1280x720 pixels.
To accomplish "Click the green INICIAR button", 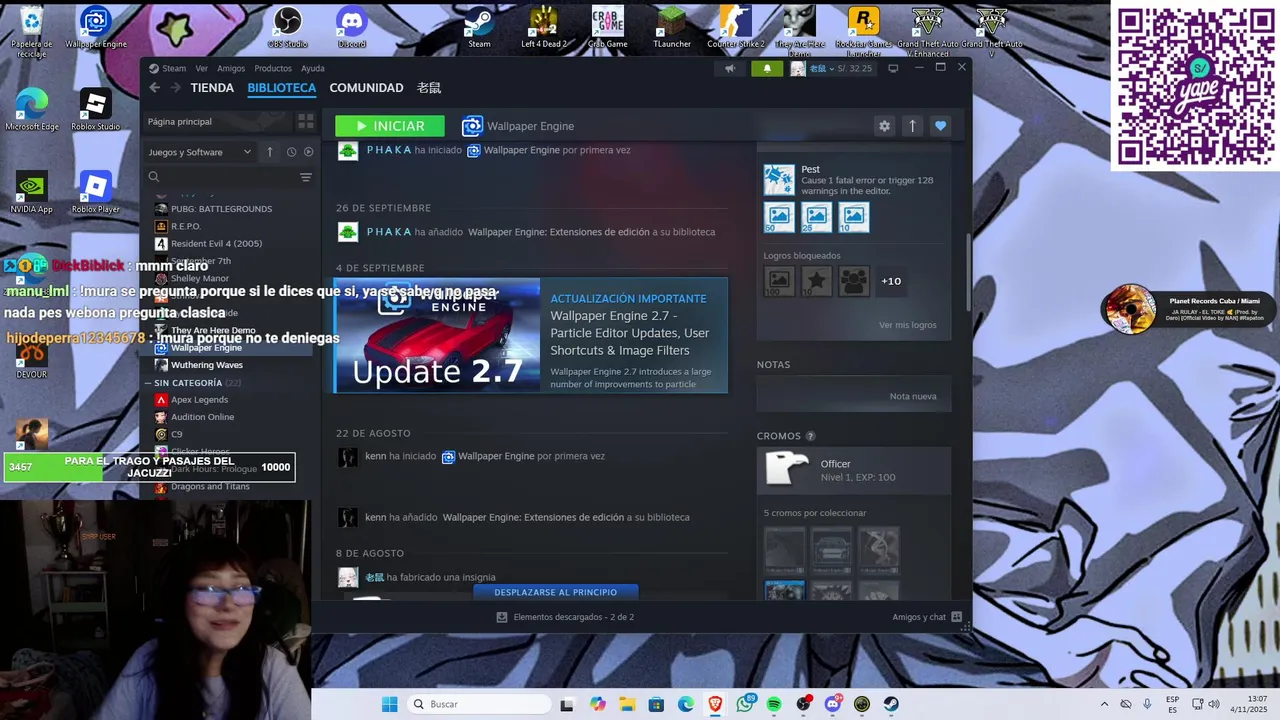I will coord(390,126).
